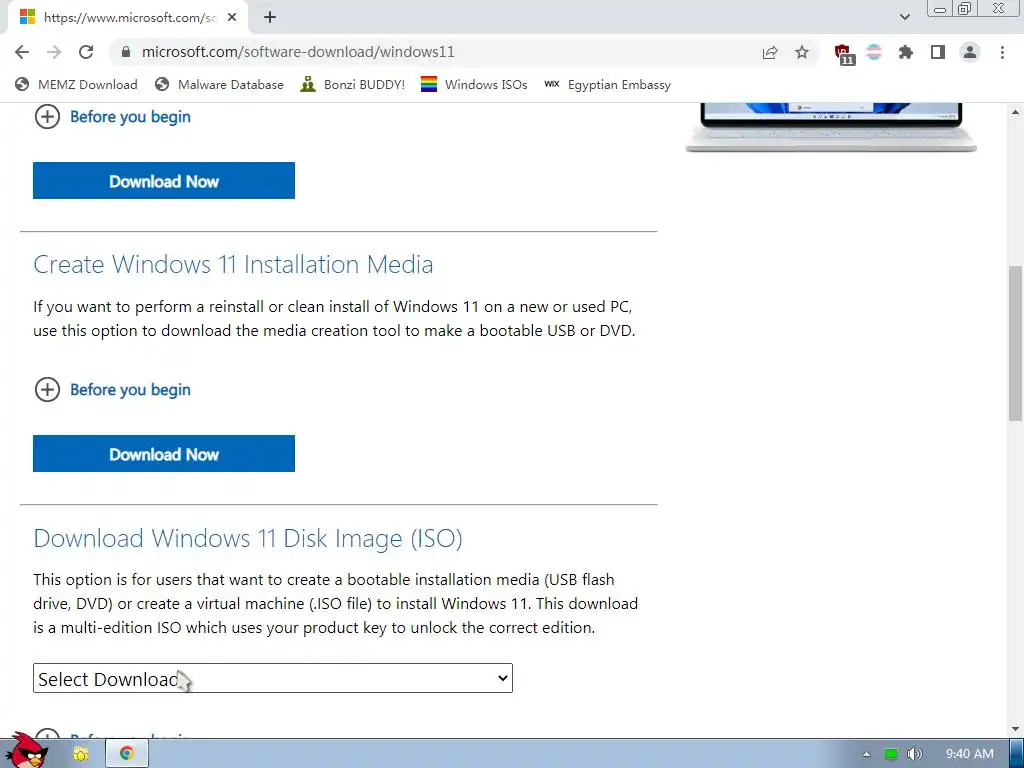Click Create Windows 11 Installation Media heading
Screen dimensions: 1024x768
233,264
